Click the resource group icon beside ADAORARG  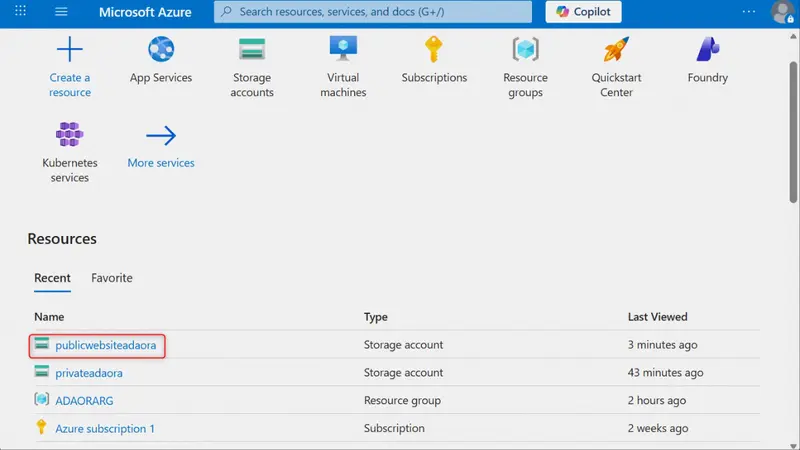(x=42, y=399)
